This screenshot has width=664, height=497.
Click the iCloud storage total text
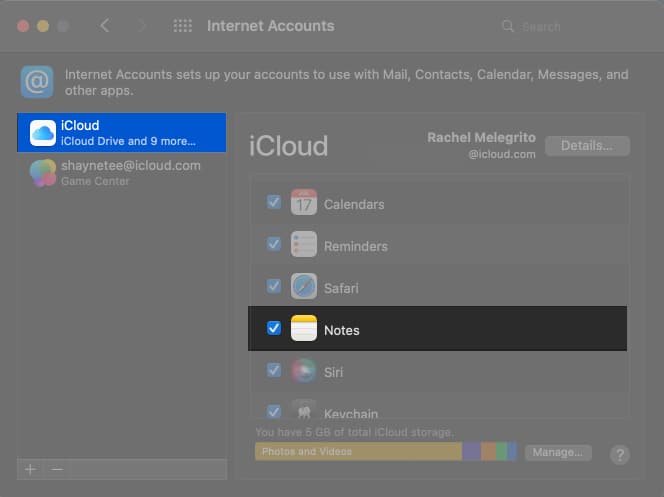coord(354,432)
